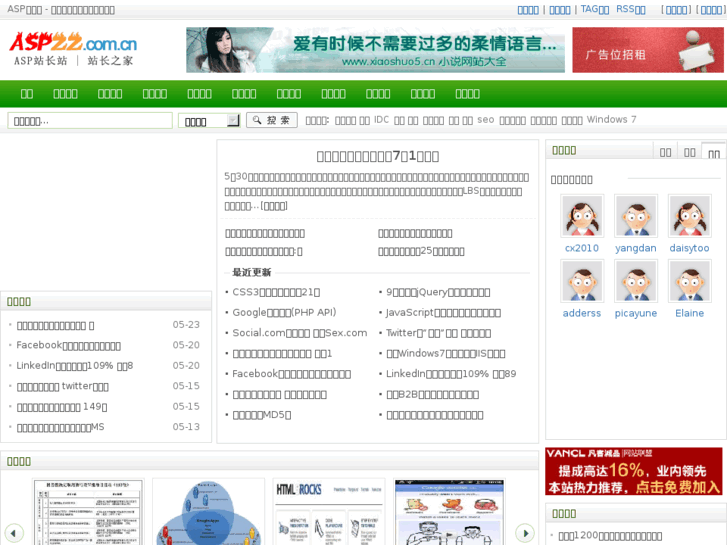The height and width of the screenshot is (545, 727).
Task: Open the Google PHP API article link
Action: click(x=284, y=313)
